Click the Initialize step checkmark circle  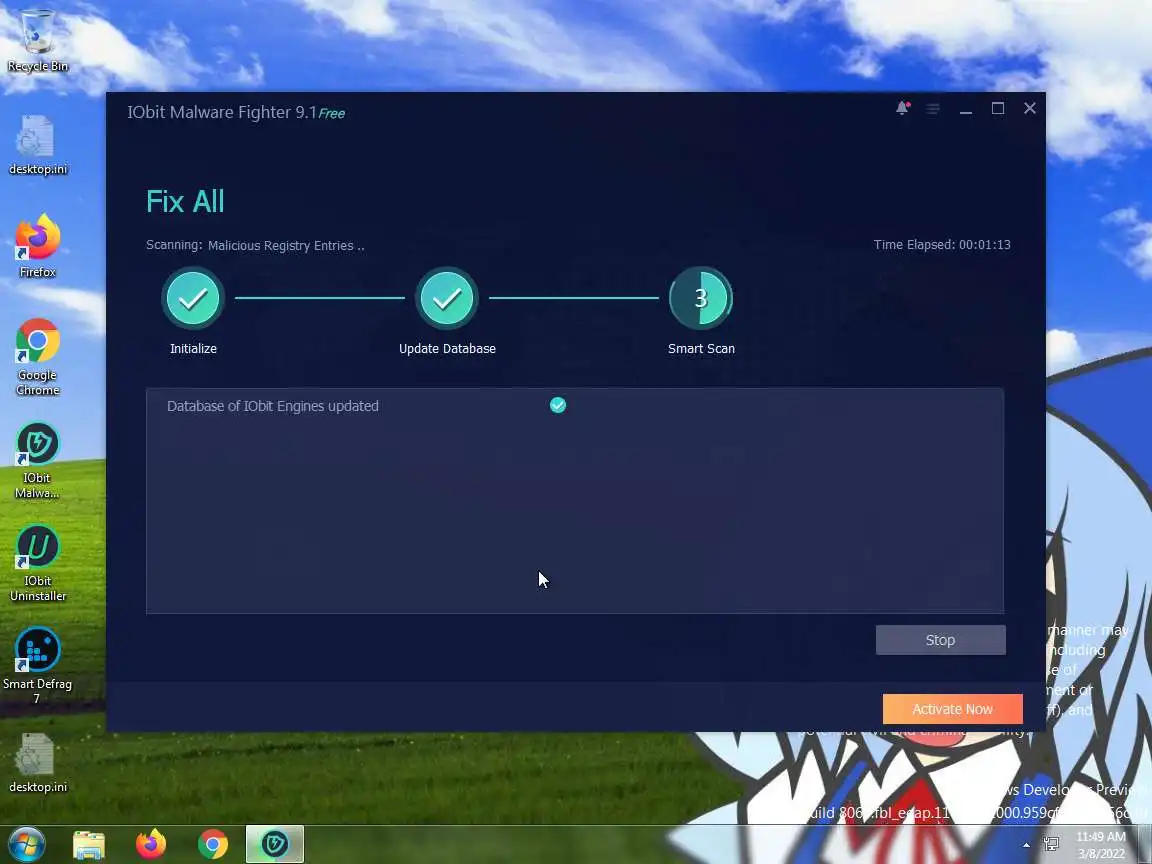pyautogui.click(x=193, y=298)
